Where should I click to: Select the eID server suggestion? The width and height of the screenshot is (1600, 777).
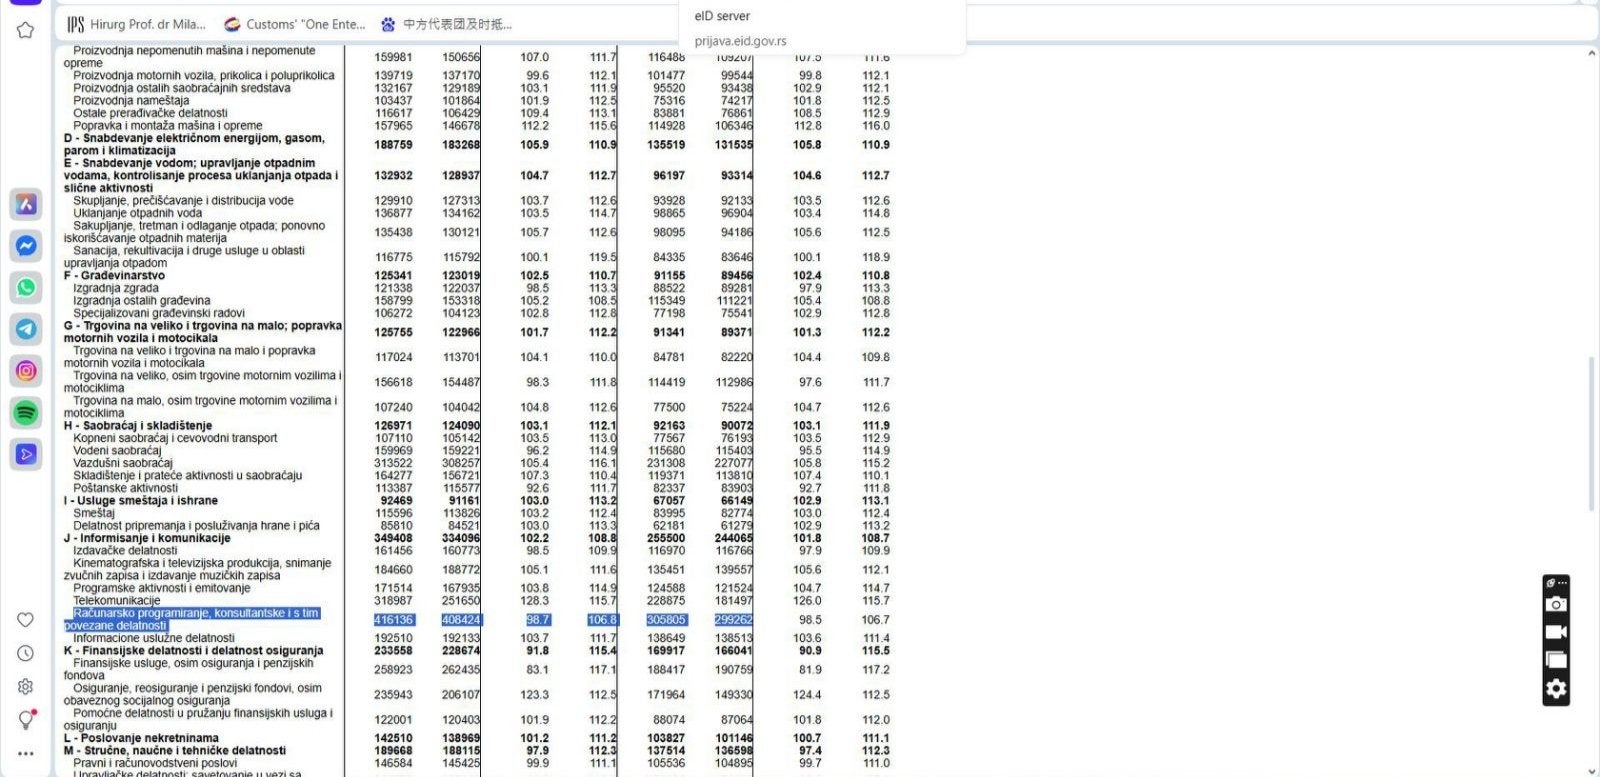(x=722, y=16)
